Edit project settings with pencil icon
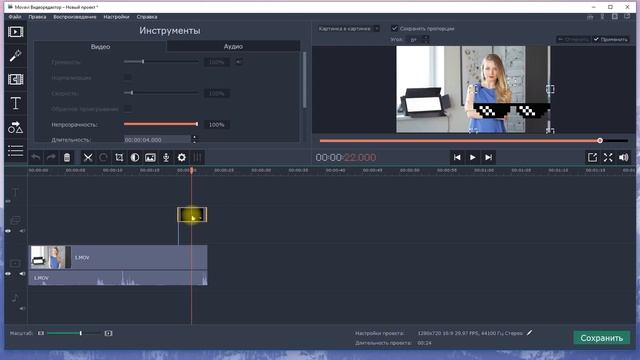The image size is (640, 360). 529,333
